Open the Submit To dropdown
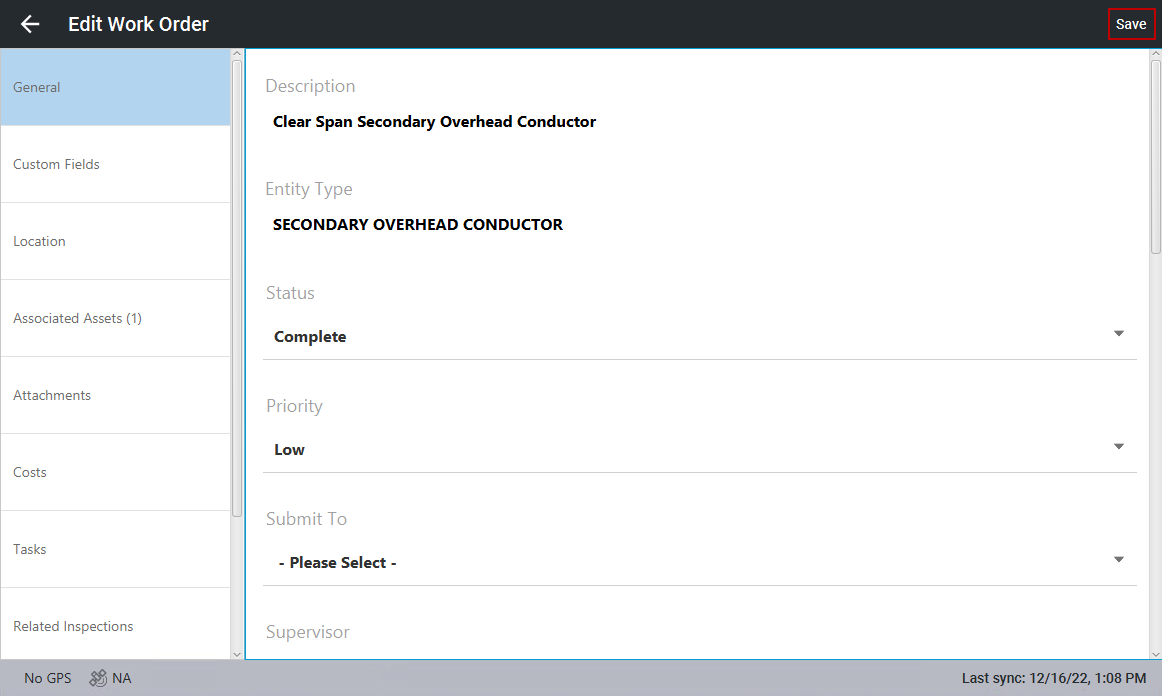The height and width of the screenshot is (696, 1162). point(1119,560)
